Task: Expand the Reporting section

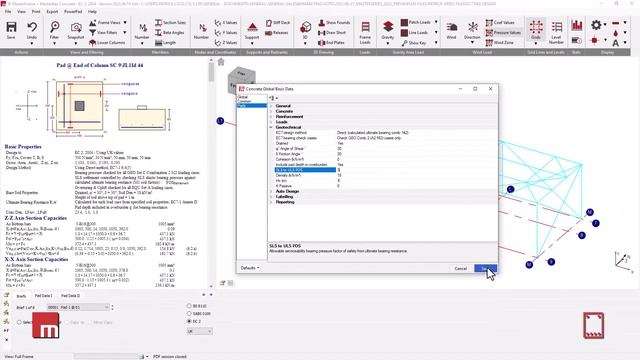Action: coord(271,202)
